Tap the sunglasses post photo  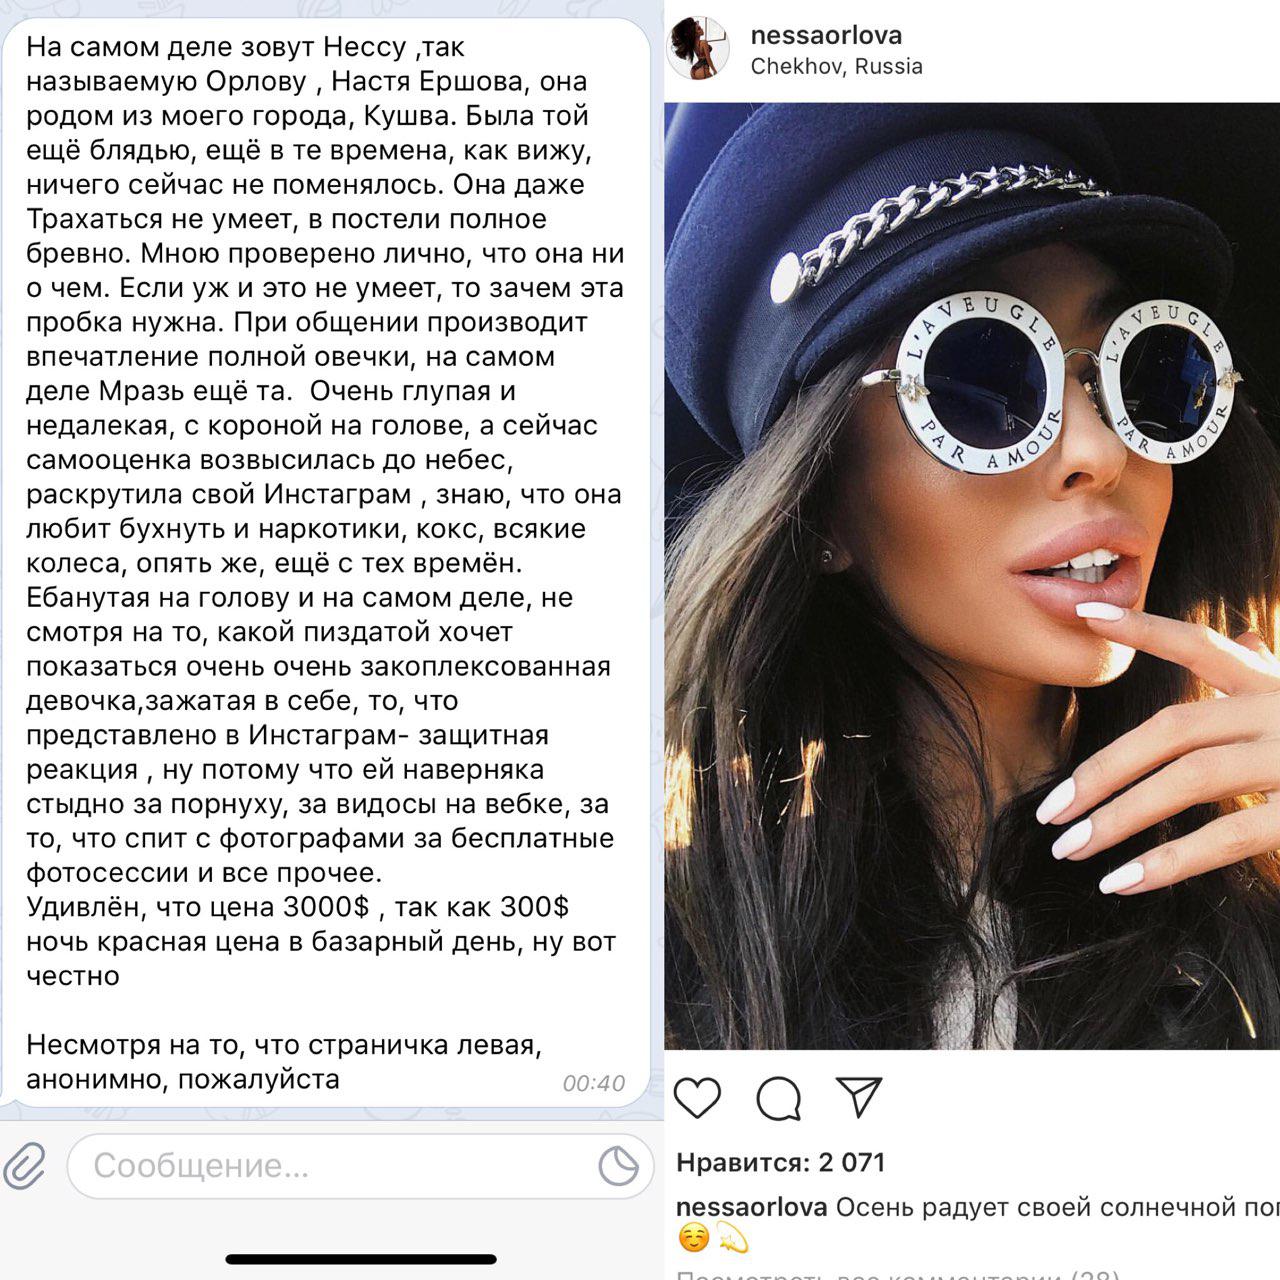(x=972, y=576)
